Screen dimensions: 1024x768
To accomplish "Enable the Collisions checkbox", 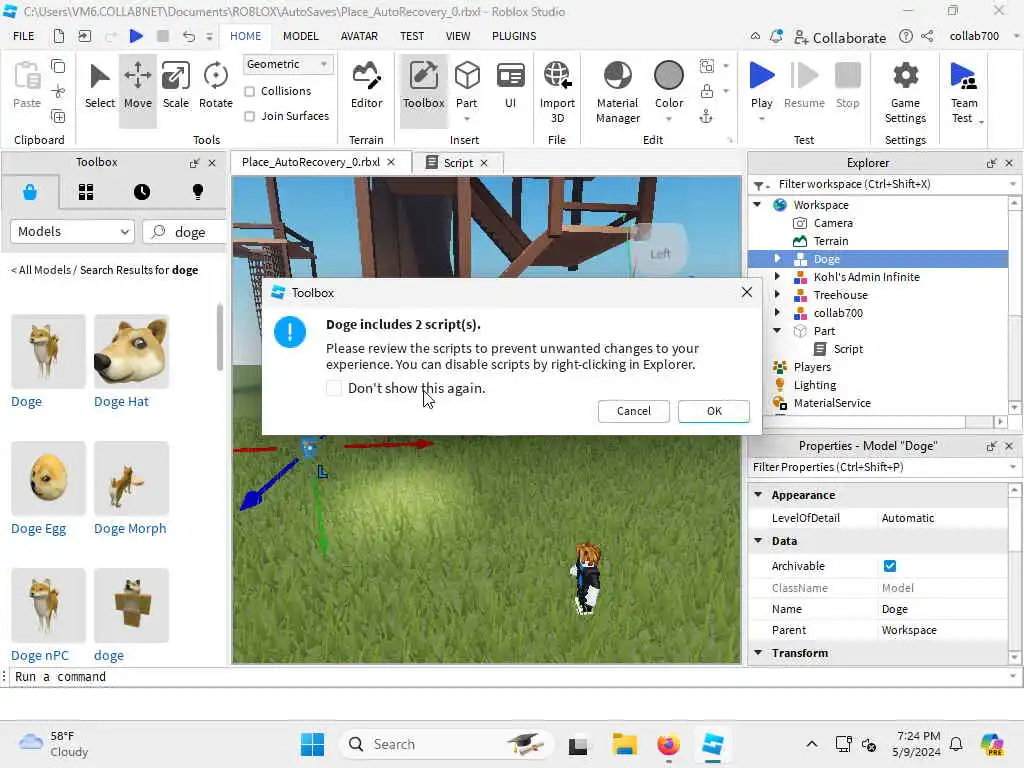I will point(249,91).
